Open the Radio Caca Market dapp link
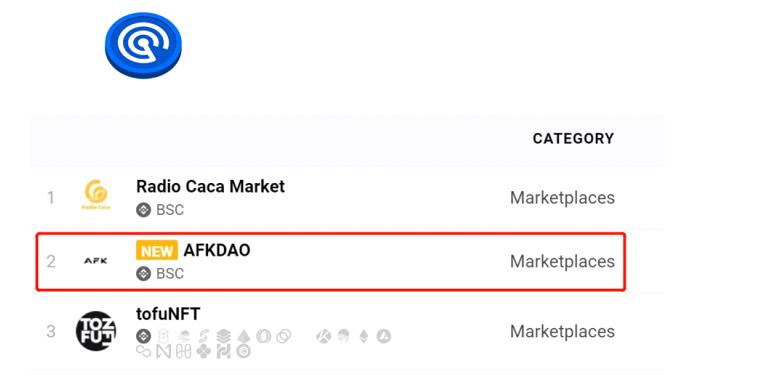The height and width of the screenshot is (379, 770). click(210, 186)
